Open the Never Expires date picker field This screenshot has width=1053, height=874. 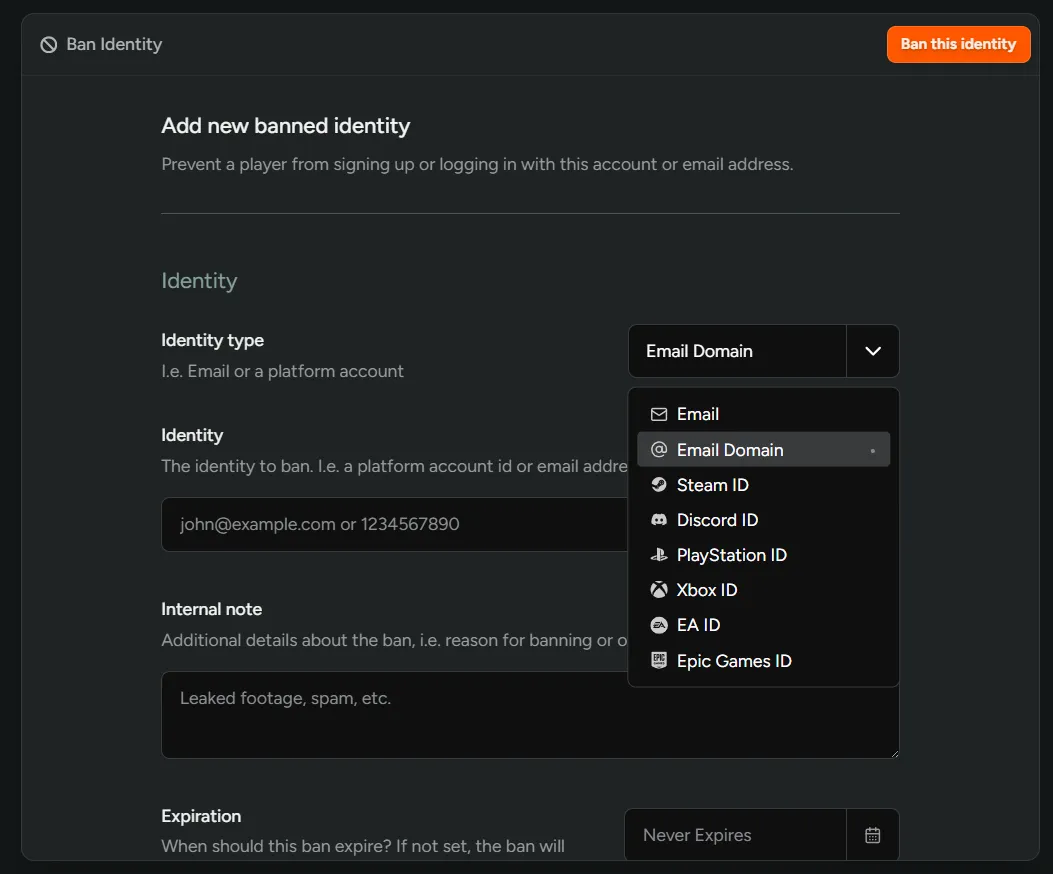(x=735, y=835)
